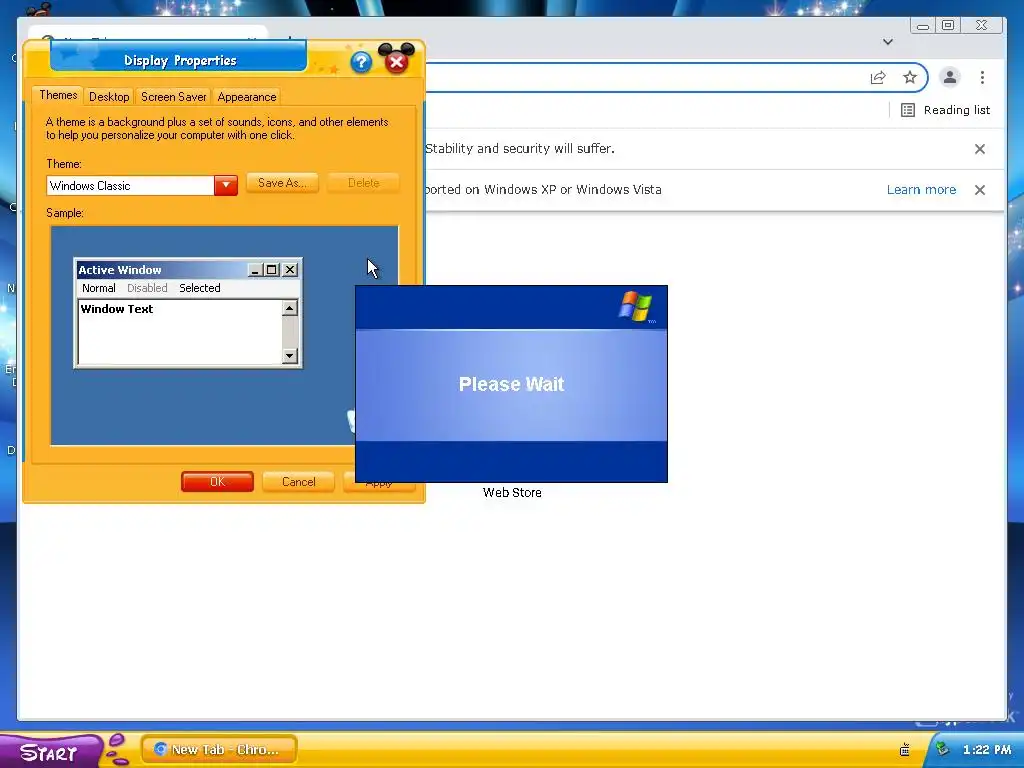This screenshot has height=768, width=1024.
Task: Open Chrome three-dot menu
Action: coord(982,78)
